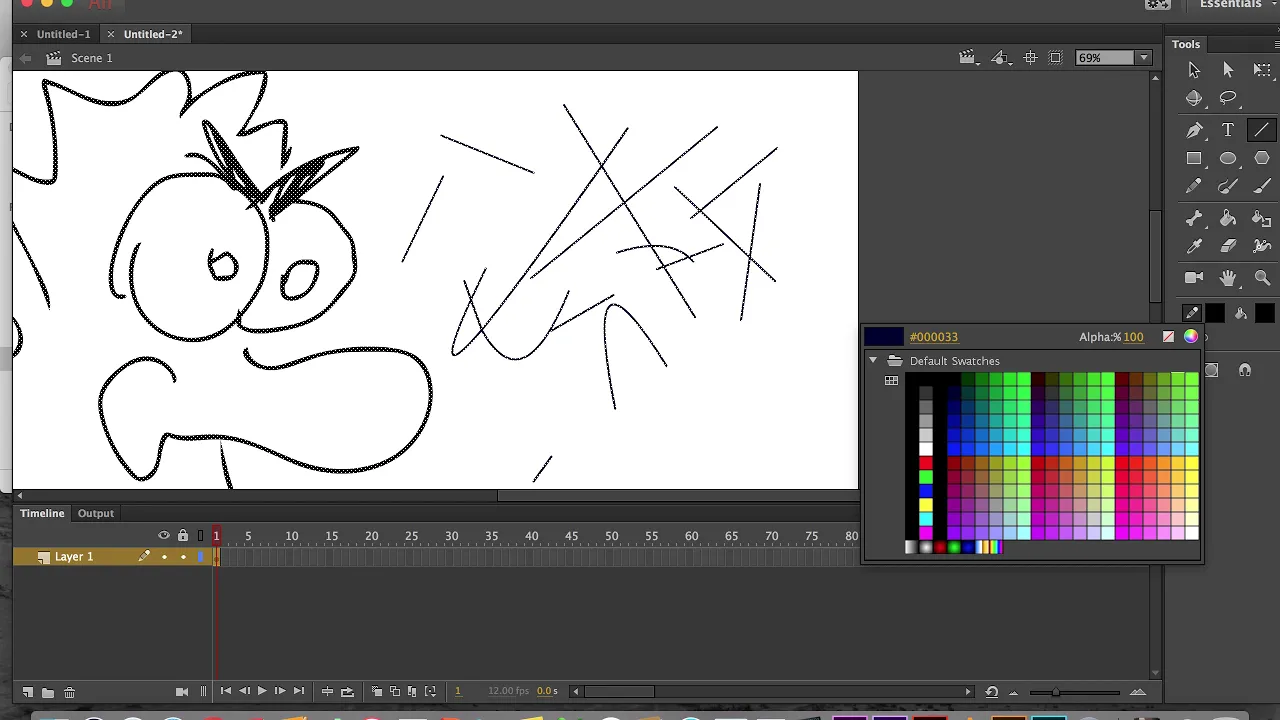Toggle Snap to Objects magnet
Screen dimensions: 1280x720
(1244, 370)
